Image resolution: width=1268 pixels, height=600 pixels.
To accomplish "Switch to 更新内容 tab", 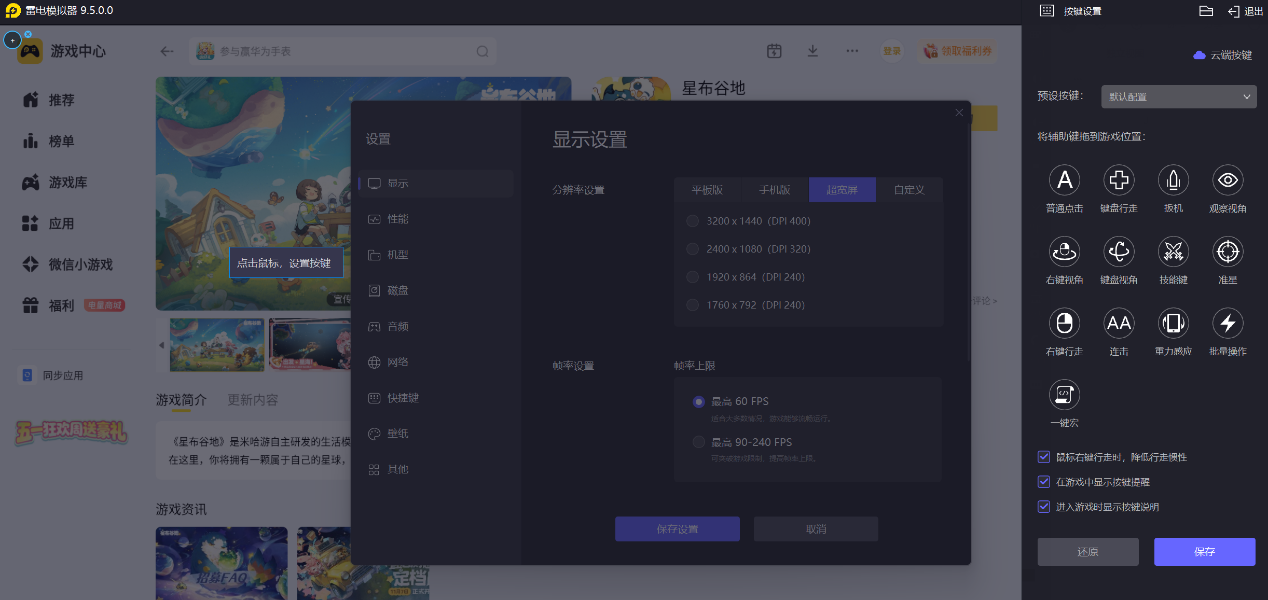I will tap(253, 400).
